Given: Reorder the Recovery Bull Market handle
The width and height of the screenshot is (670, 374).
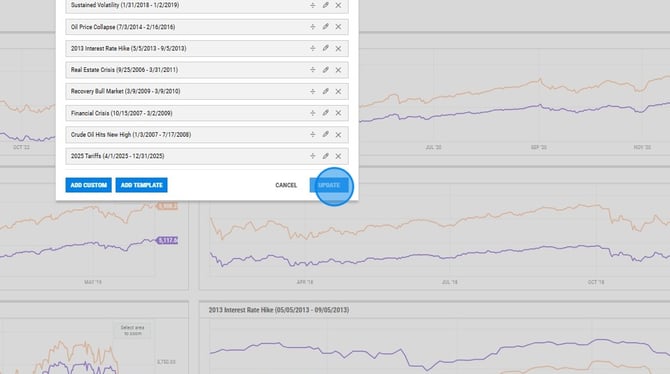Looking at the screenshot, I should coord(312,91).
